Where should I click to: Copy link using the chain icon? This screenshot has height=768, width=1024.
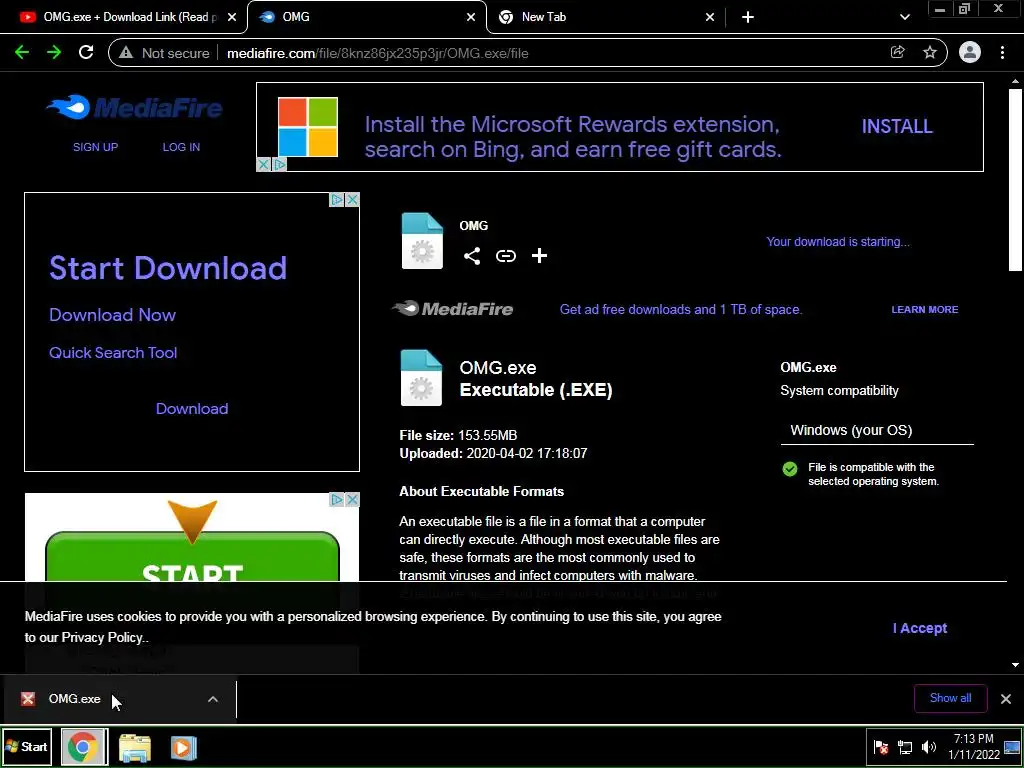pyautogui.click(x=505, y=256)
